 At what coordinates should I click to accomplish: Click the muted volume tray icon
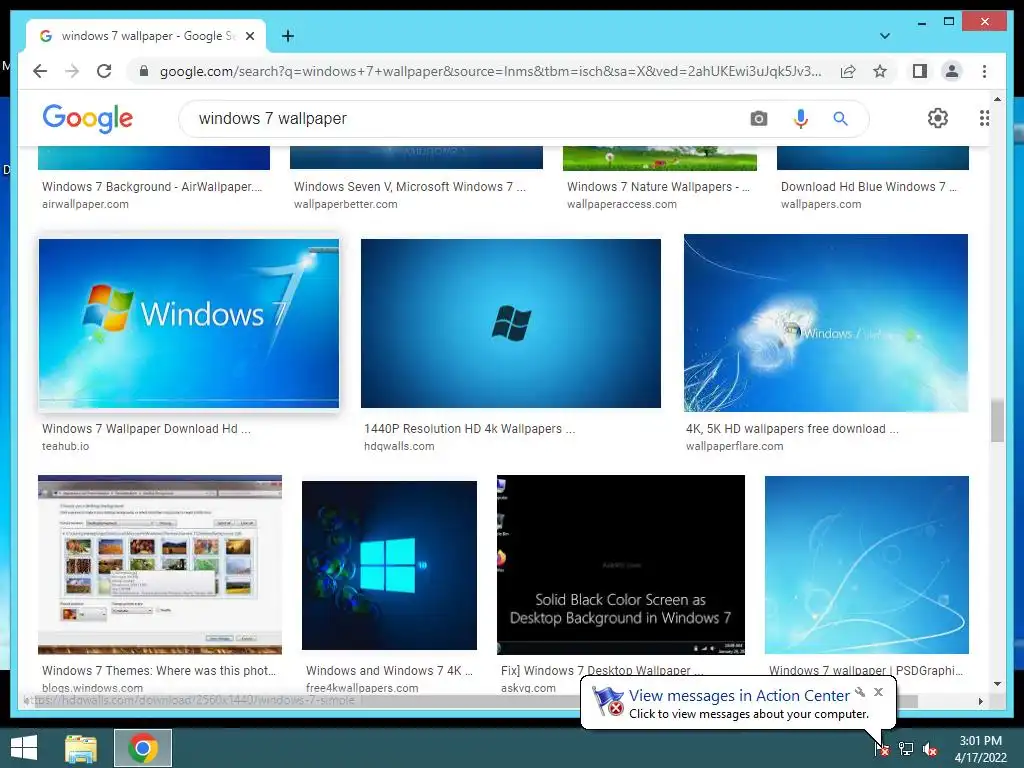point(929,749)
